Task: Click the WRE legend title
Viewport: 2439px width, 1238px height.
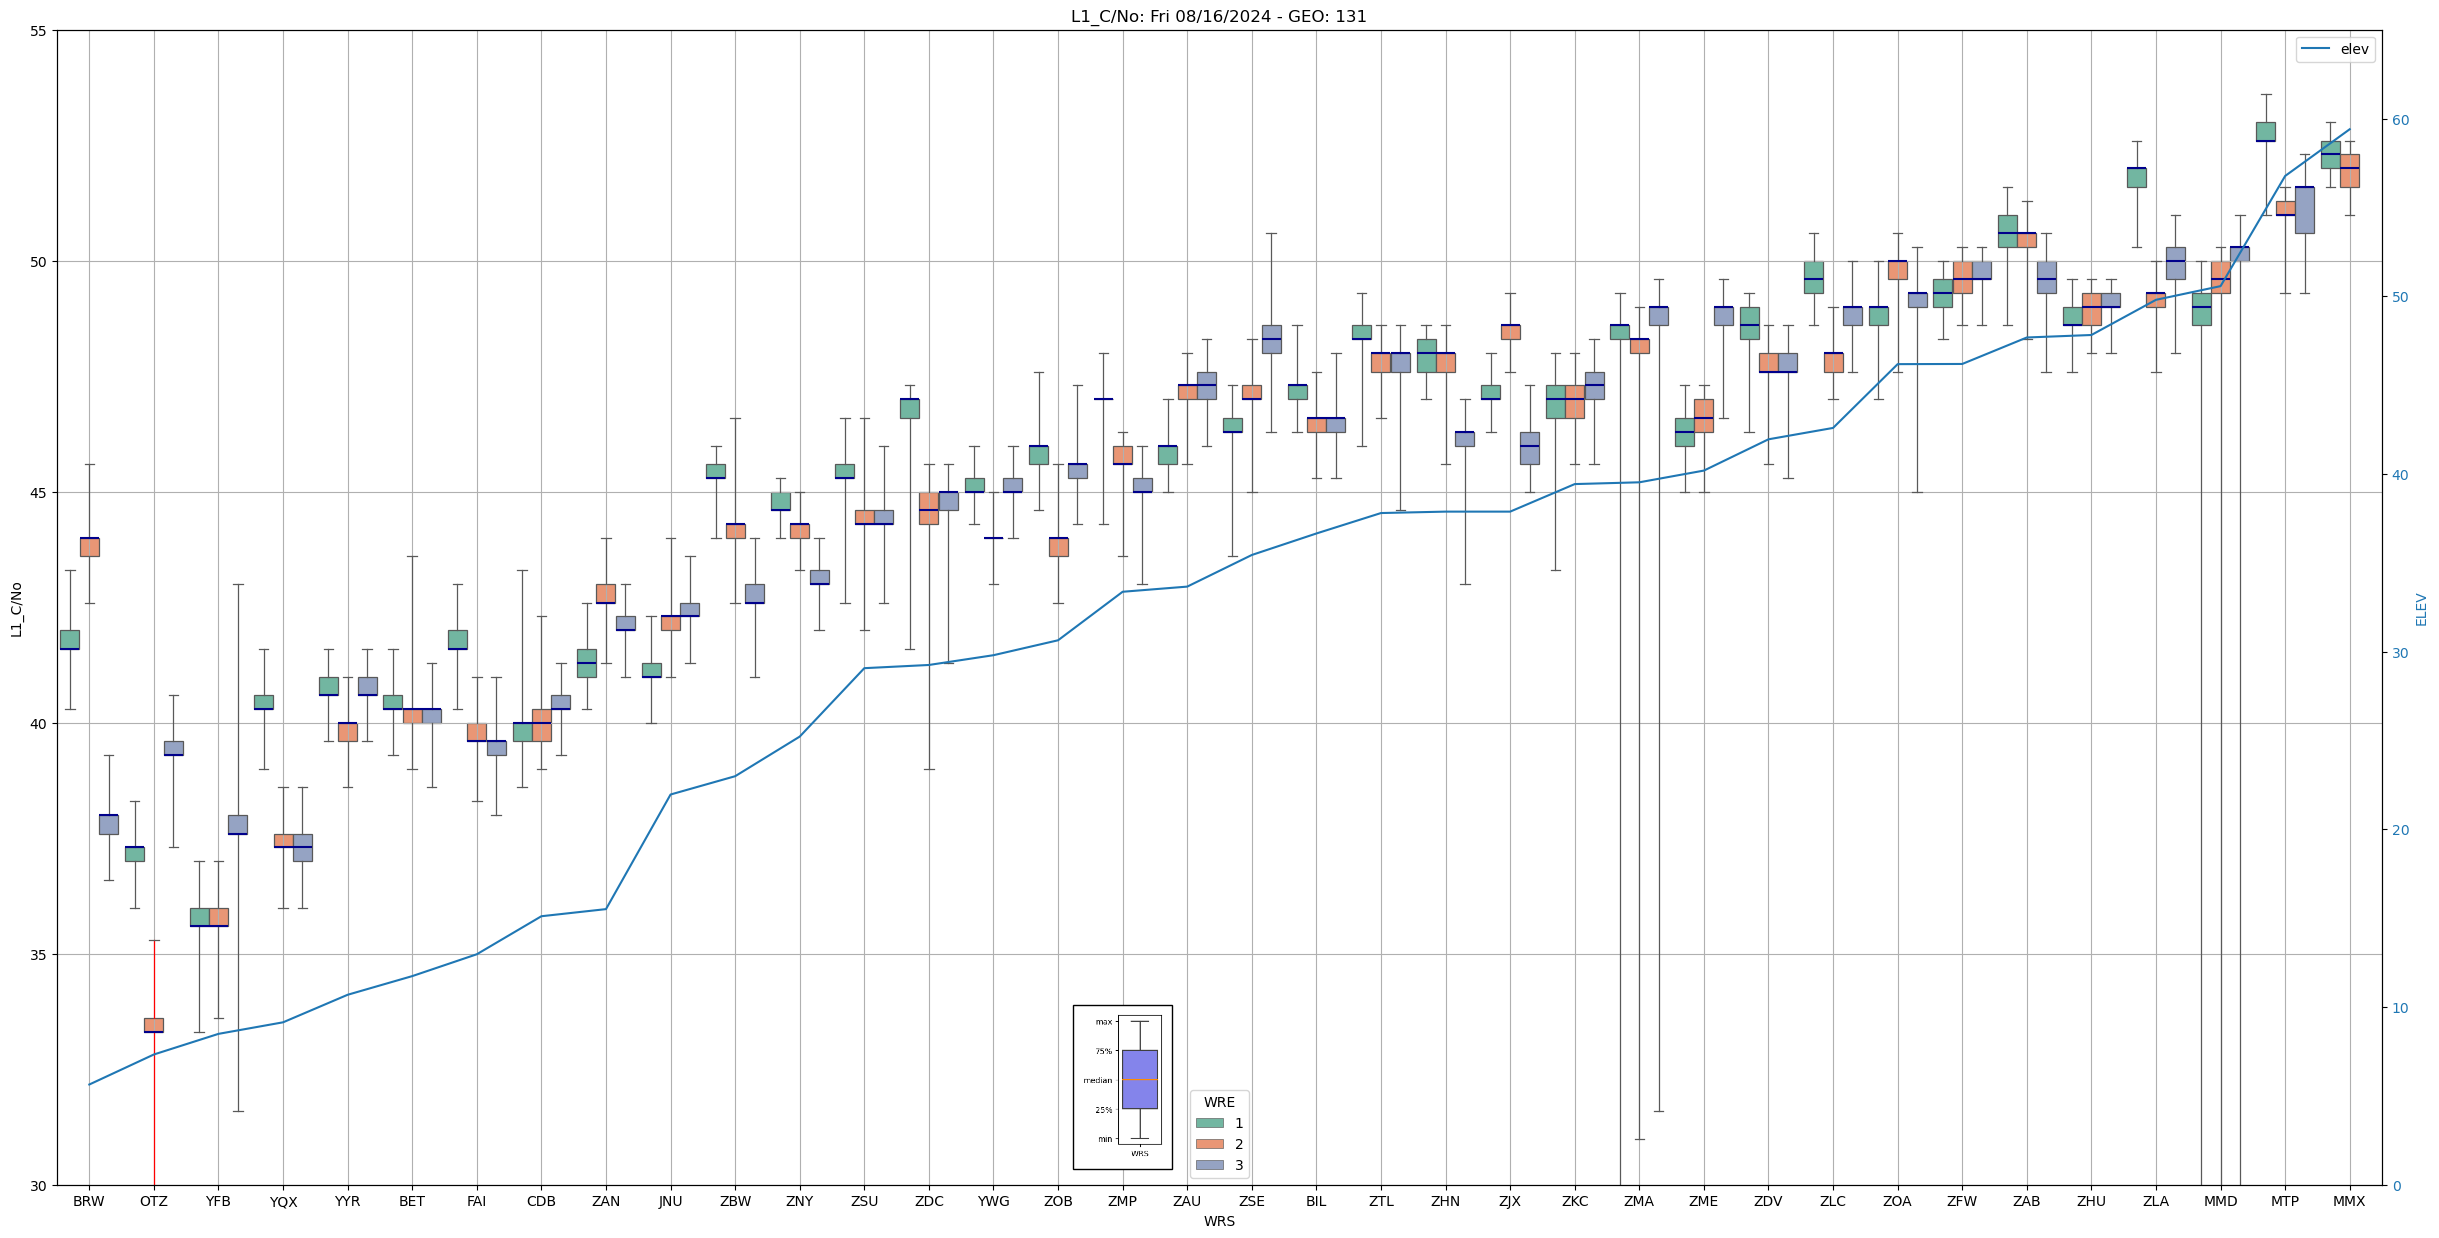Action: 1219,1102
